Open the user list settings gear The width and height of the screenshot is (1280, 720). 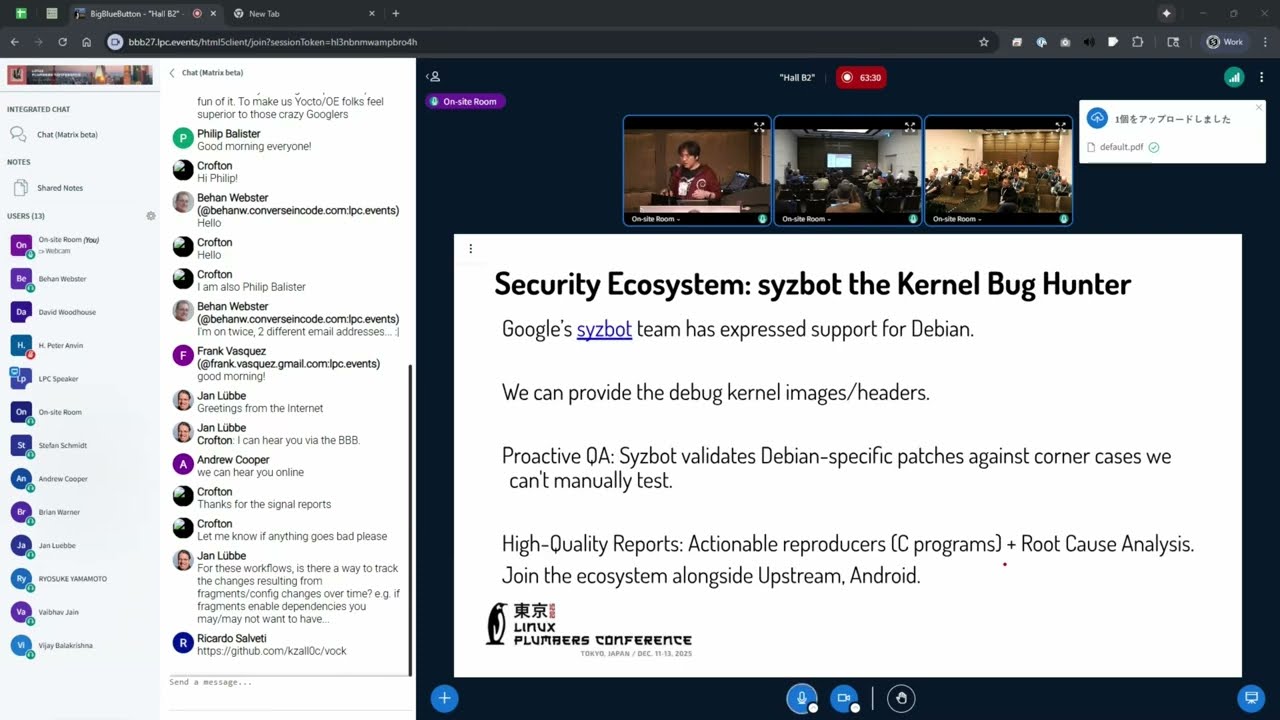(151, 216)
